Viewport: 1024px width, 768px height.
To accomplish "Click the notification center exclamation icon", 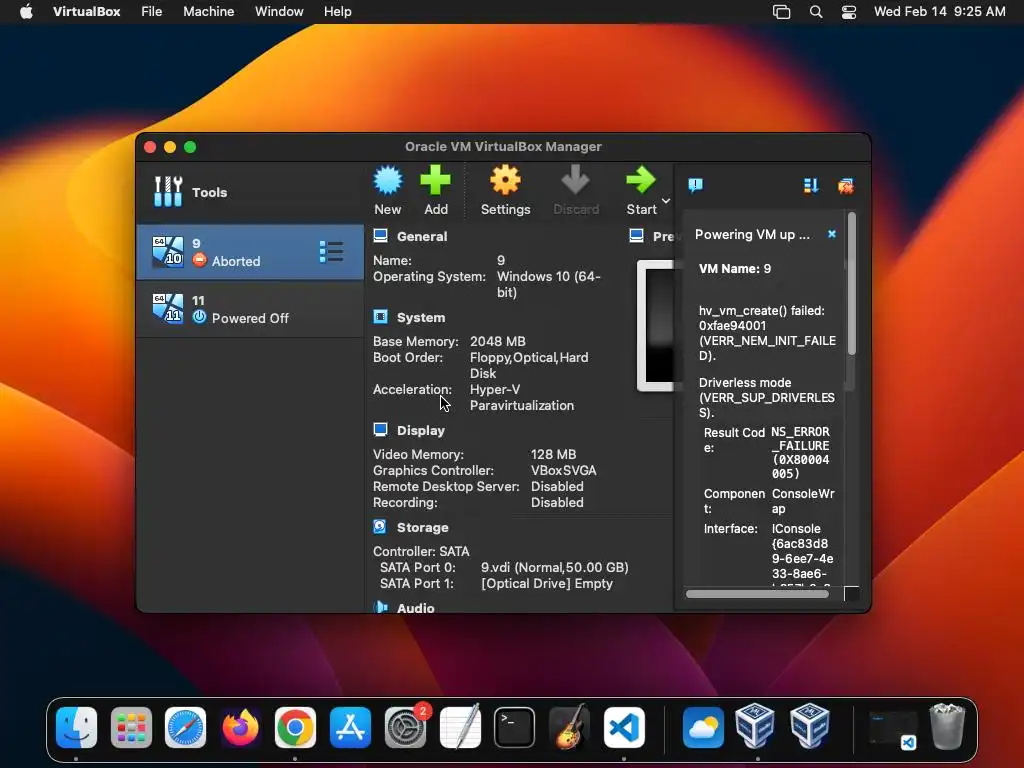I will (x=696, y=185).
